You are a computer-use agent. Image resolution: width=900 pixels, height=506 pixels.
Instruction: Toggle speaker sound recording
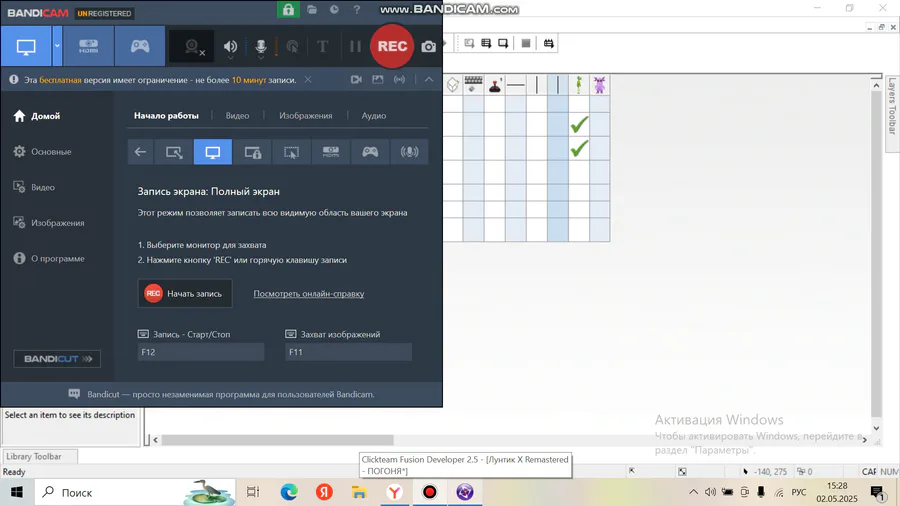tap(230, 47)
